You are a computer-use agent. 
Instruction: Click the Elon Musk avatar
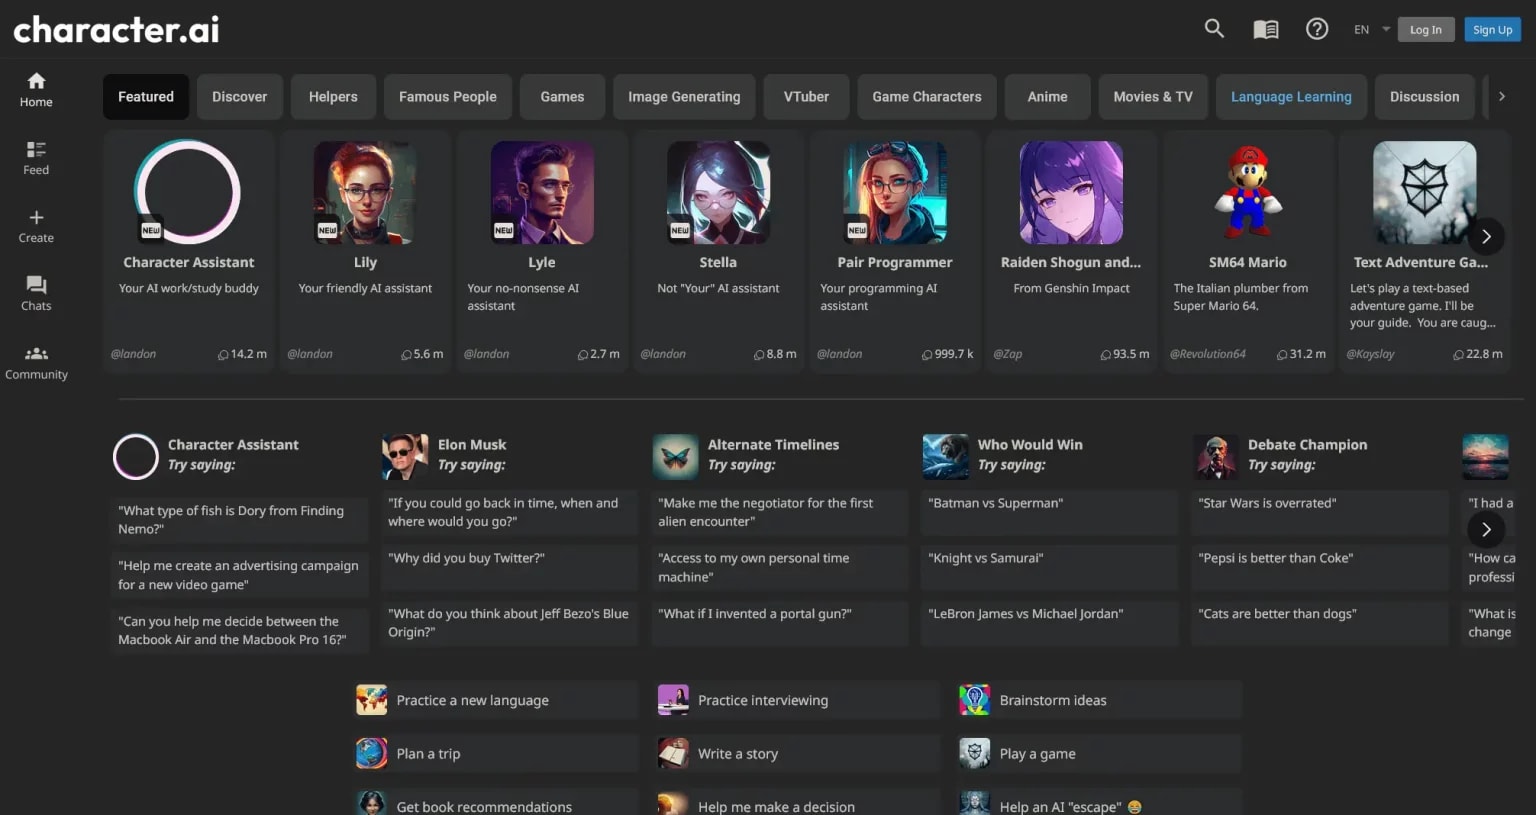[405, 457]
